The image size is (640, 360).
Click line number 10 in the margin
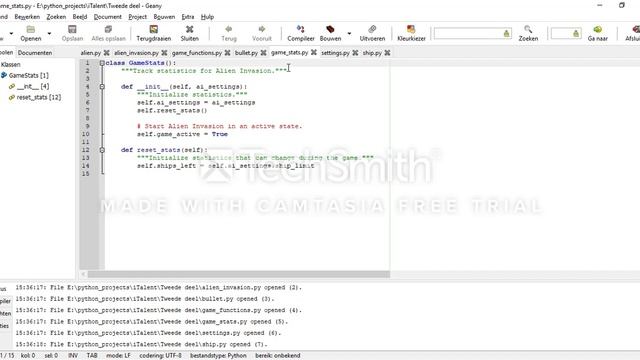pos(86,134)
